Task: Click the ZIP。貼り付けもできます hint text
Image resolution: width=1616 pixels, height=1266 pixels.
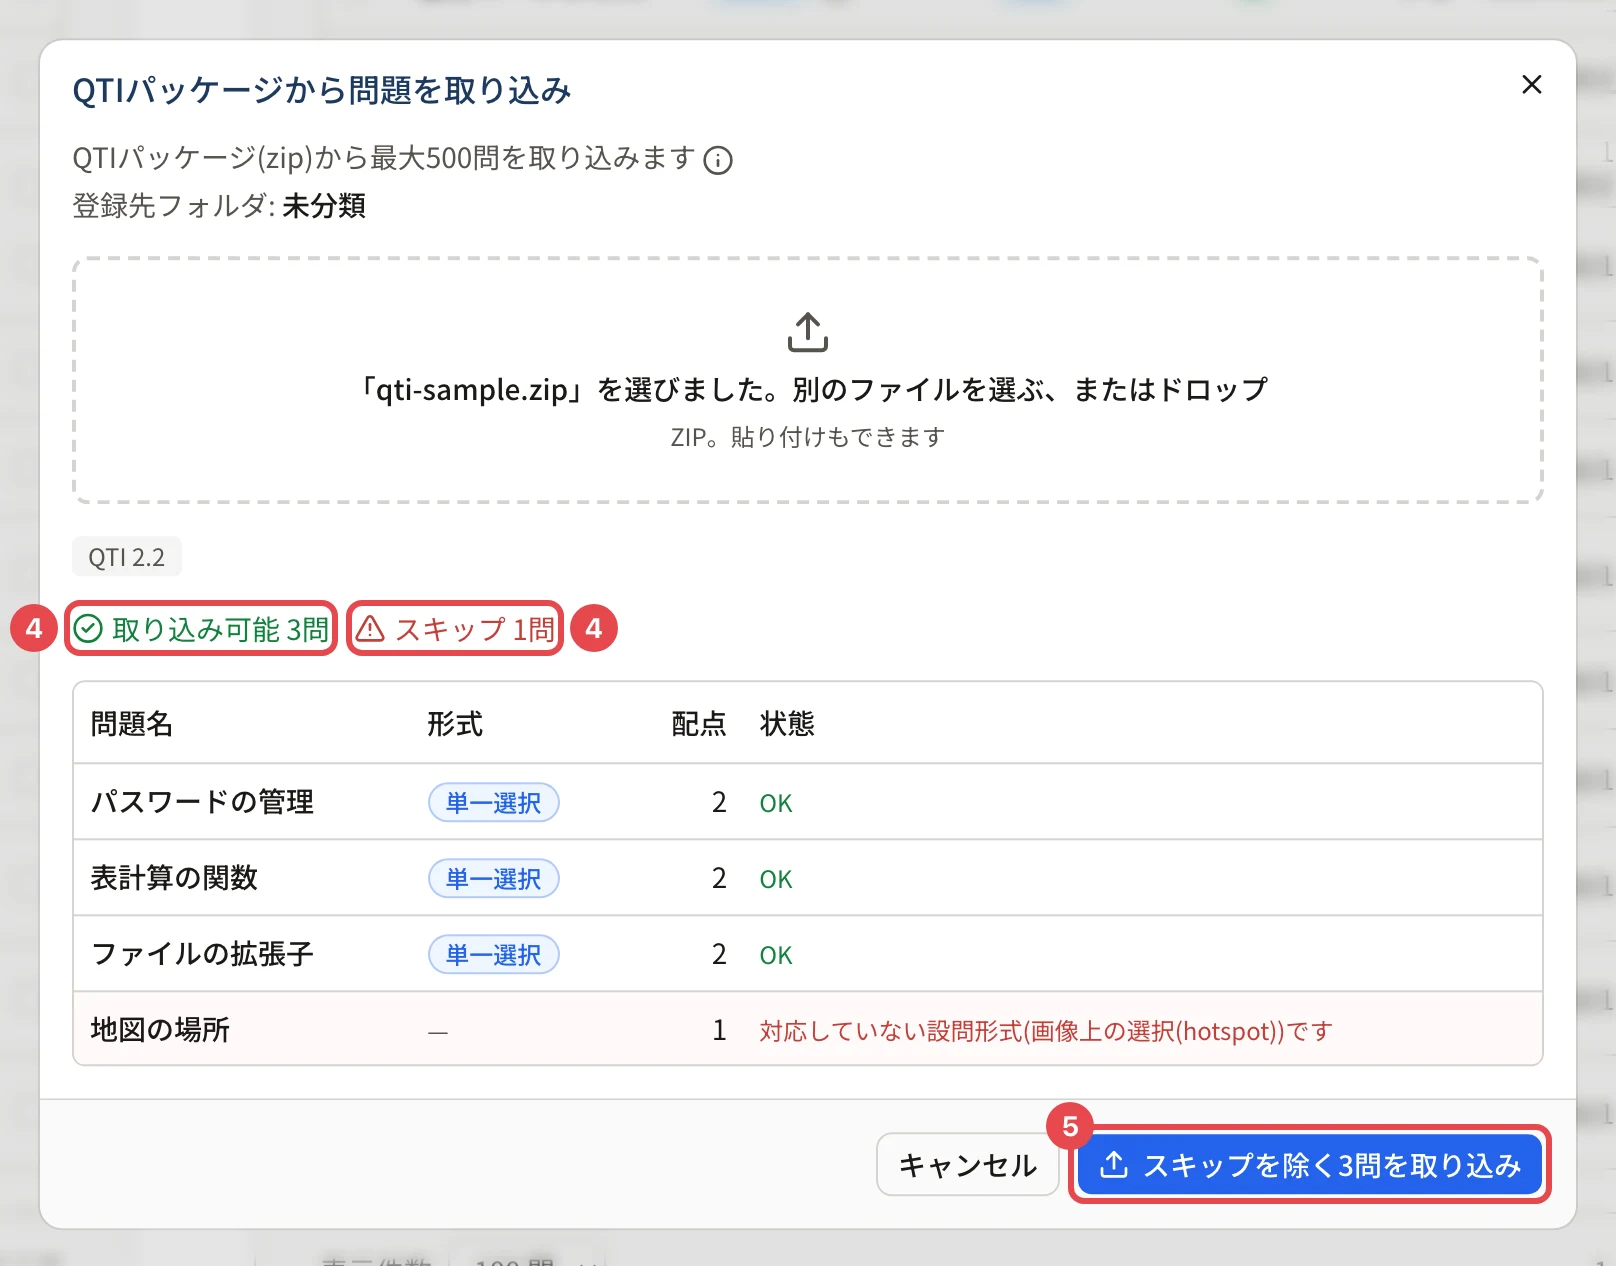Action: [808, 438]
